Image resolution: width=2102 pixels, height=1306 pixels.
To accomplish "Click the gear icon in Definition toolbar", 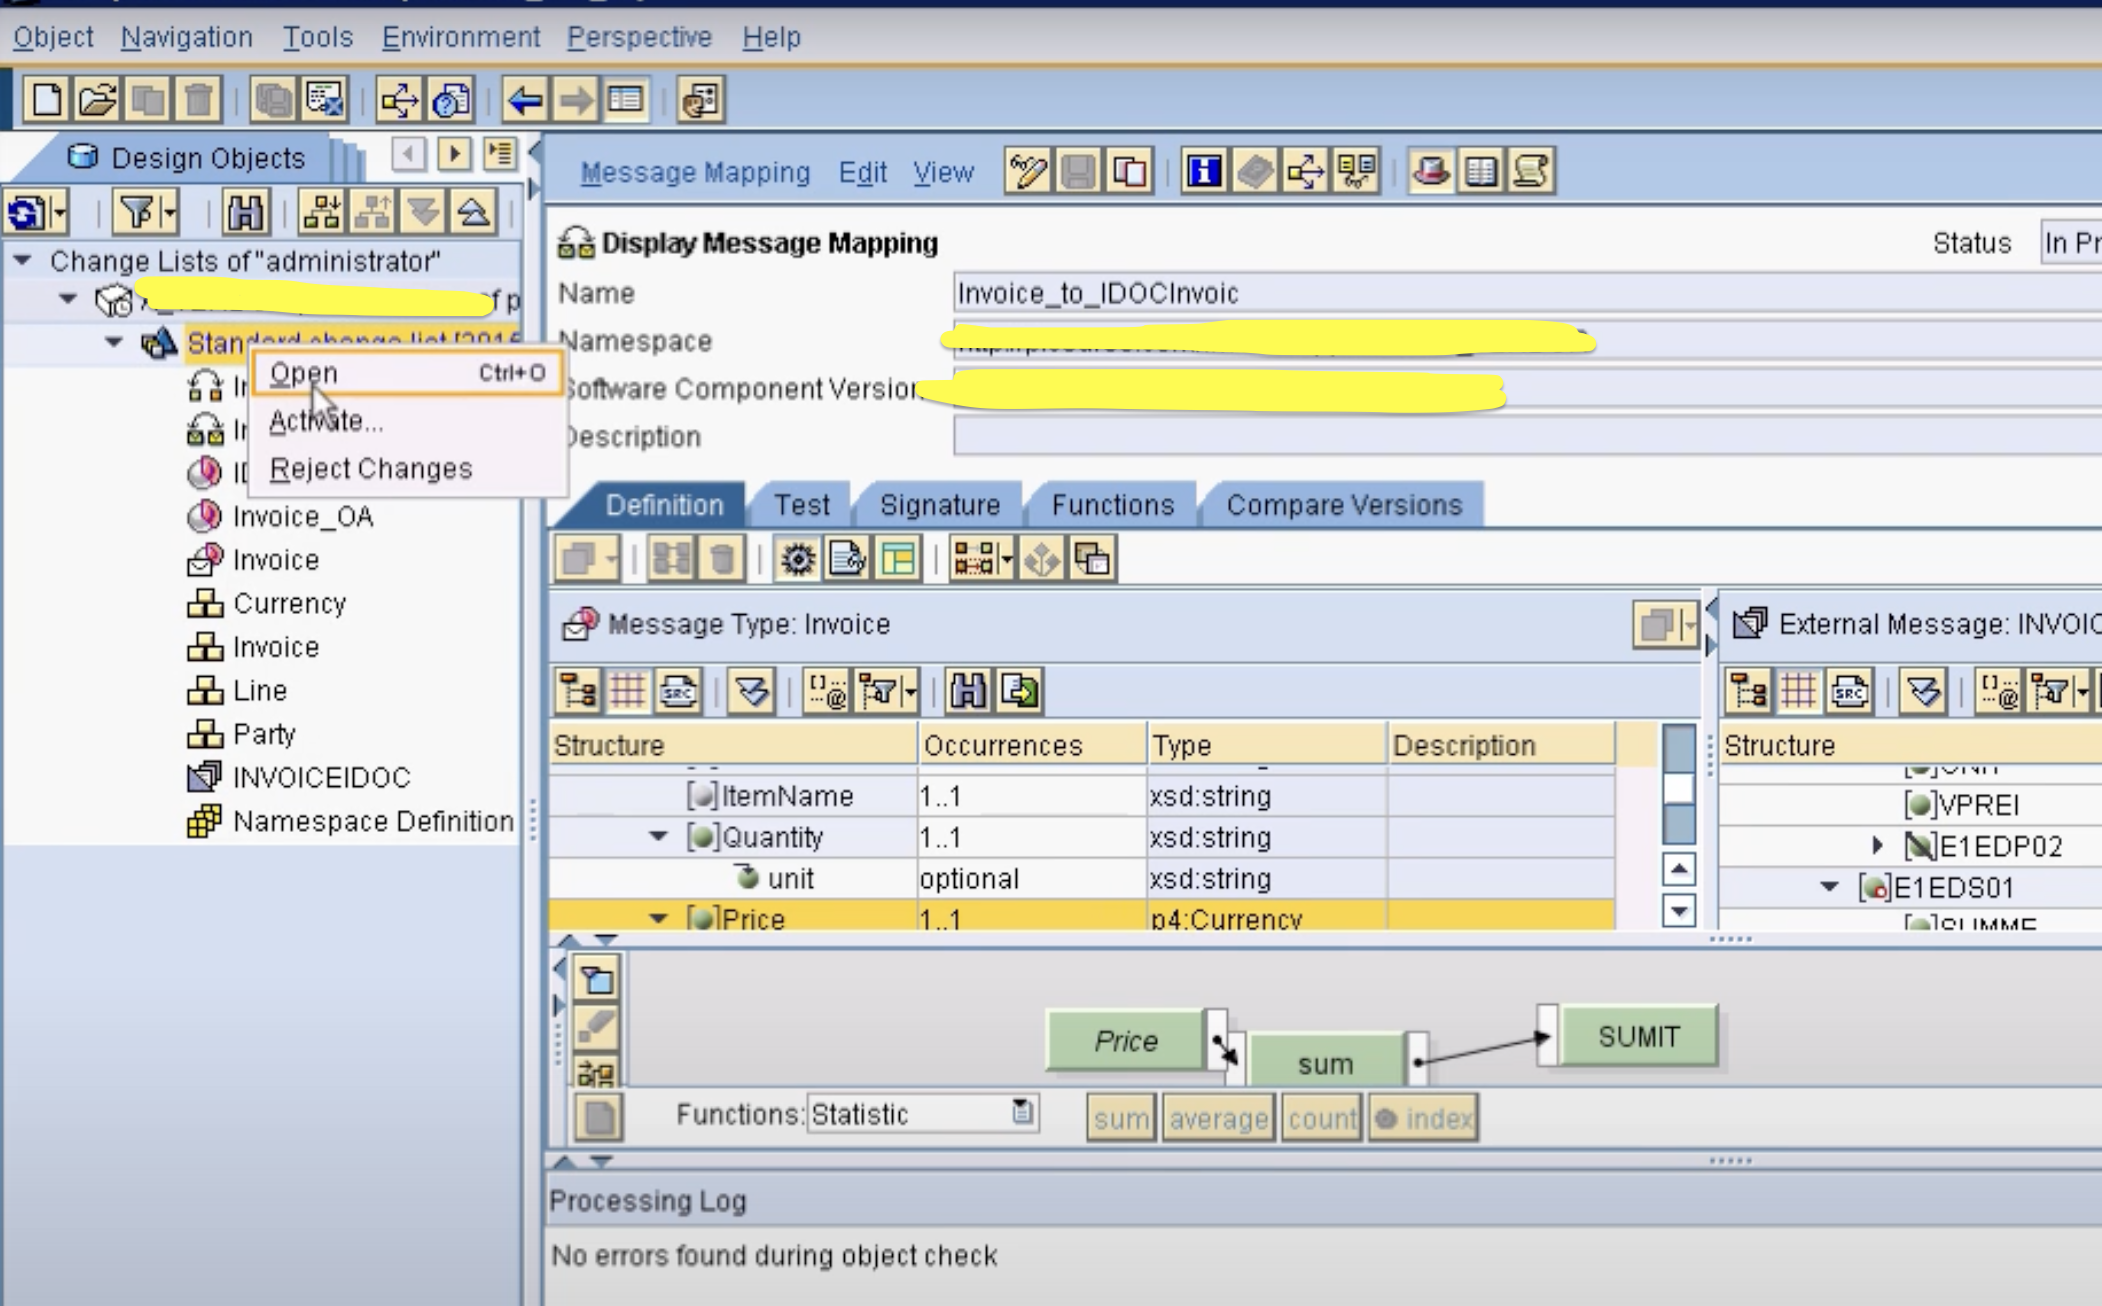I will (797, 559).
